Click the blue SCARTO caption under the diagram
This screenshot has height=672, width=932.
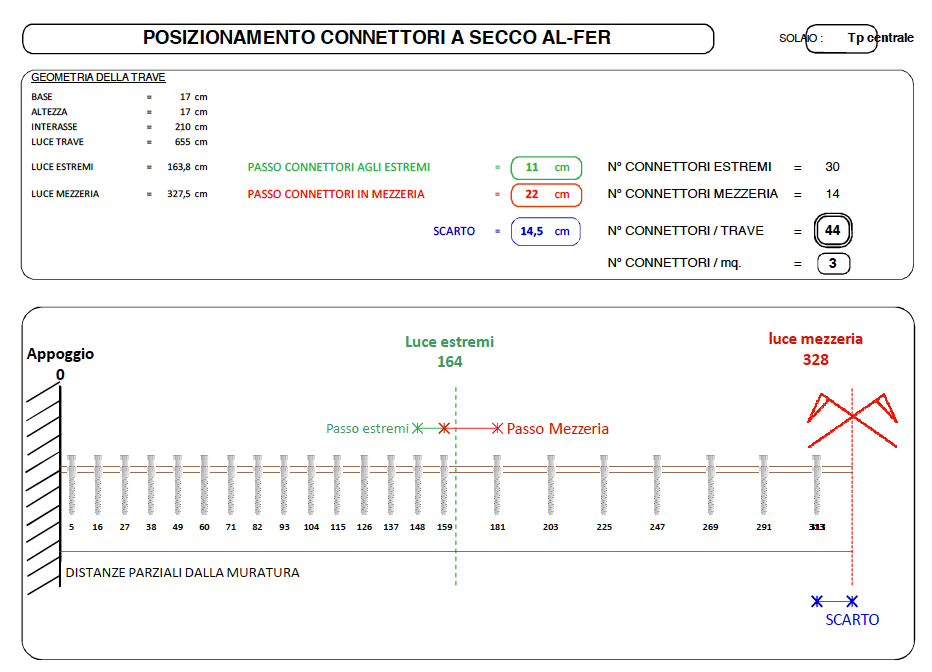pyautogui.click(x=852, y=620)
